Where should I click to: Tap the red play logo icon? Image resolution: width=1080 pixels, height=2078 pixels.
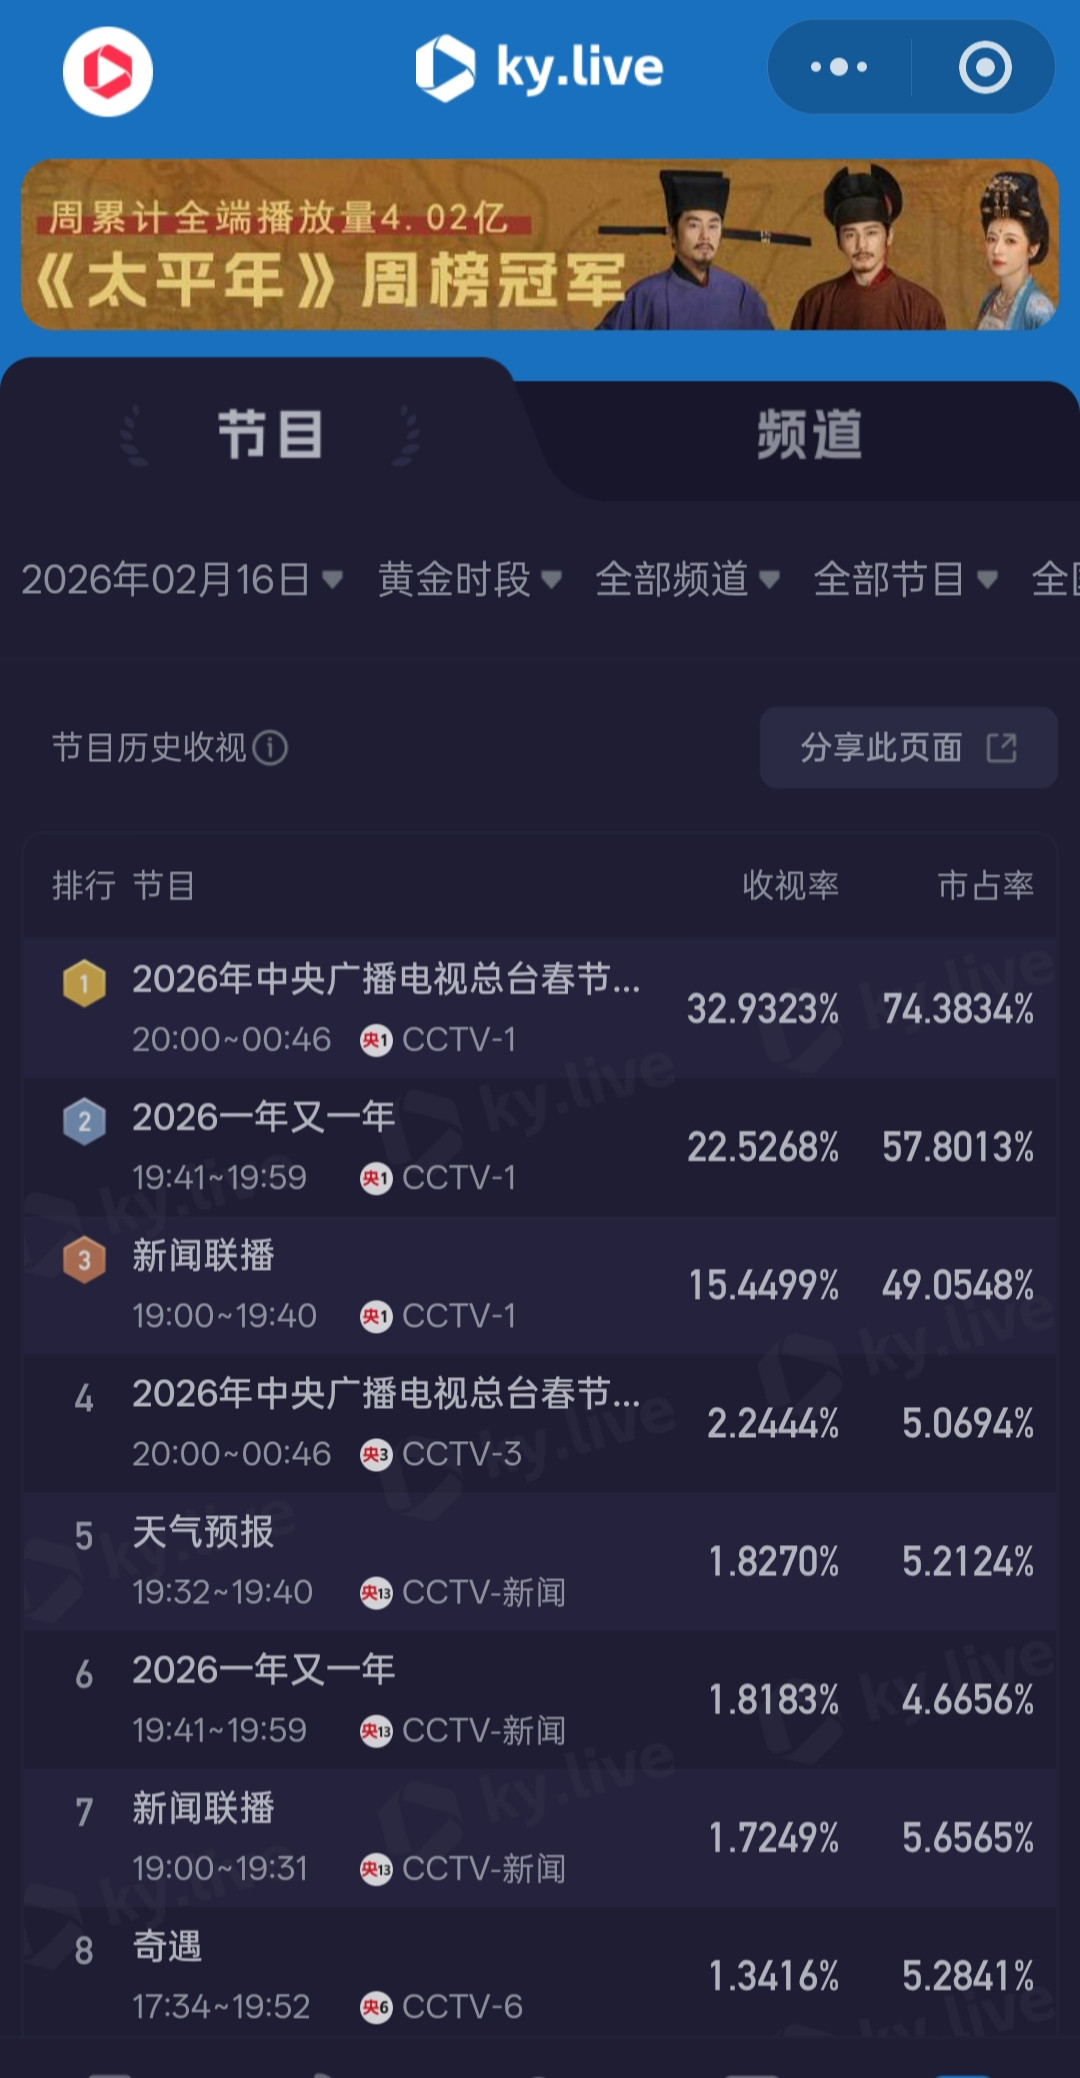[x=108, y=71]
